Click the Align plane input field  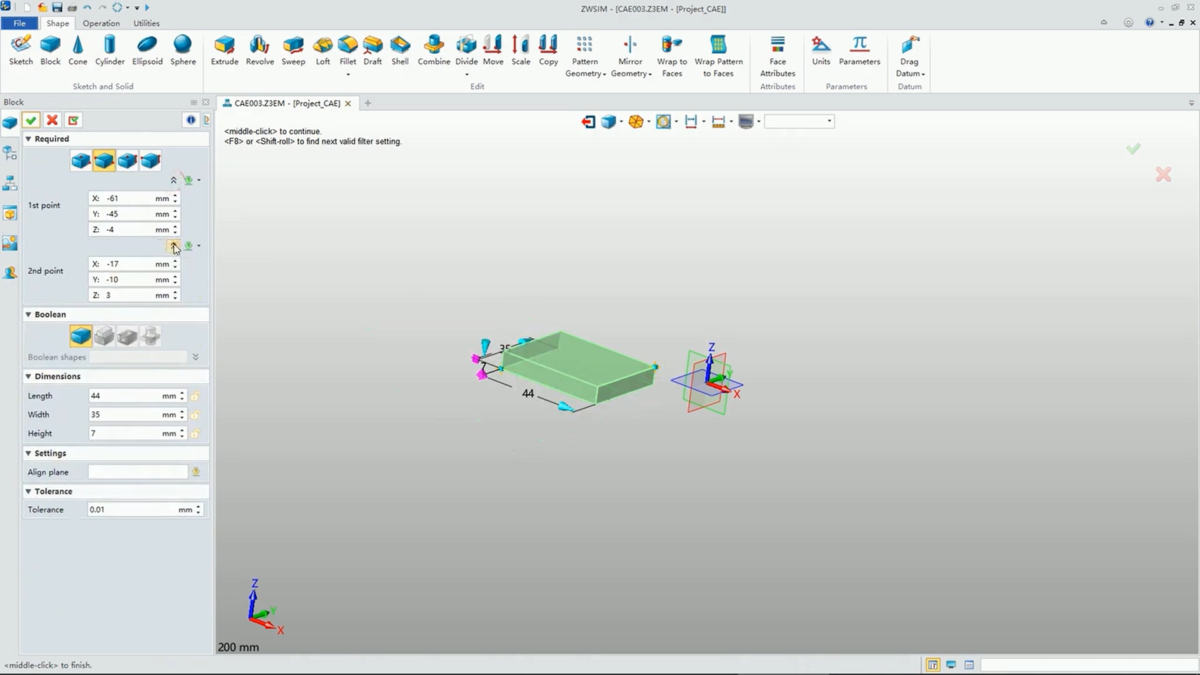pyautogui.click(x=138, y=472)
